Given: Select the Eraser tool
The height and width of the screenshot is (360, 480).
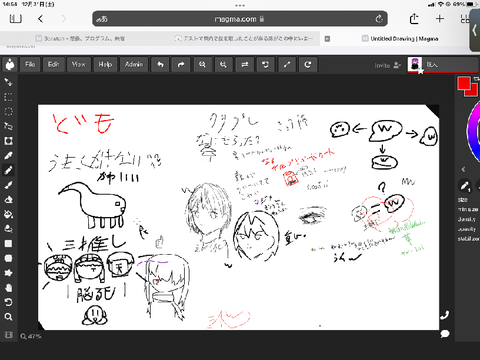Looking at the screenshot, I should [8, 199].
